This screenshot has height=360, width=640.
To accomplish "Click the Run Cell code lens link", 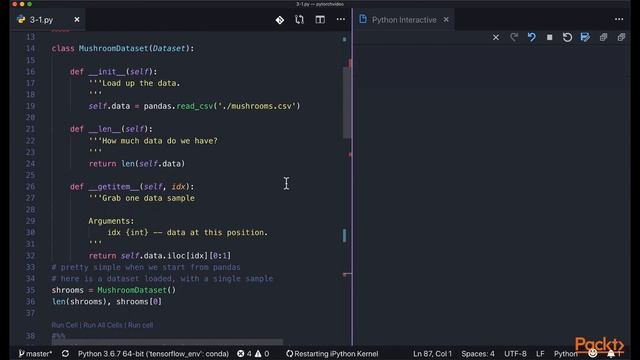I will [x=64, y=325].
